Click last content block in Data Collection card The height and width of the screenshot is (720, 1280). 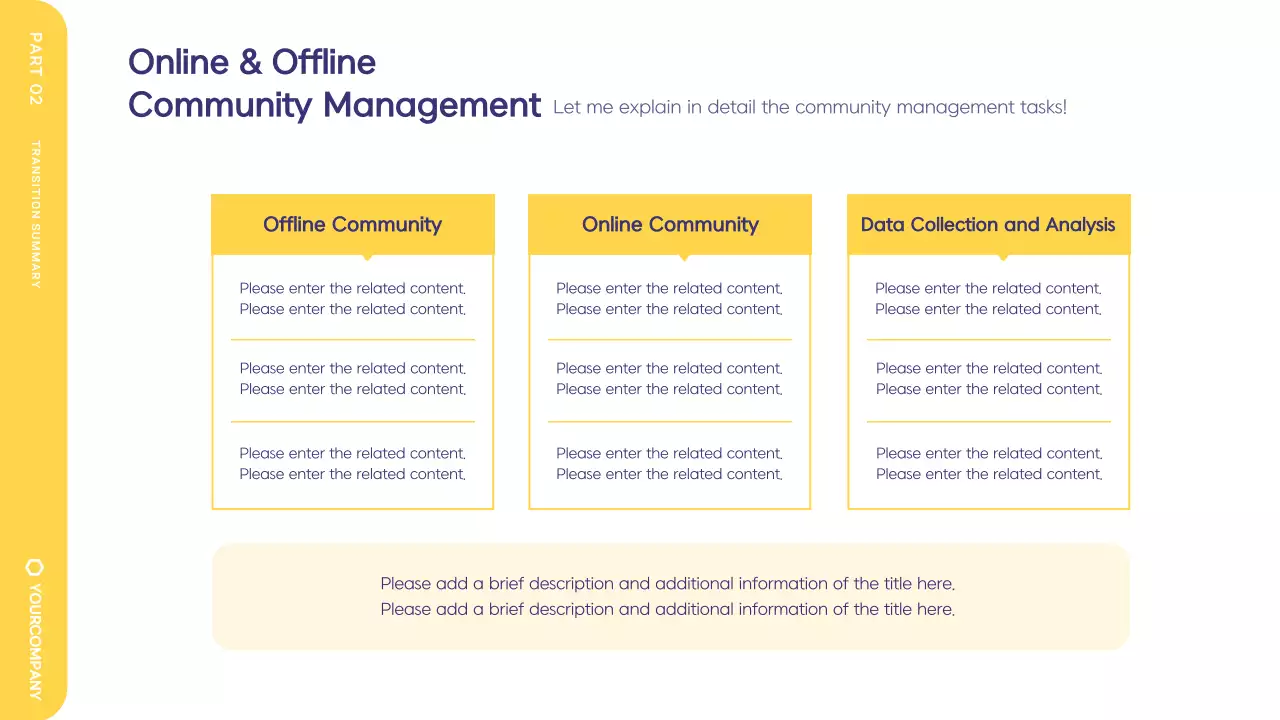point(988,463)
